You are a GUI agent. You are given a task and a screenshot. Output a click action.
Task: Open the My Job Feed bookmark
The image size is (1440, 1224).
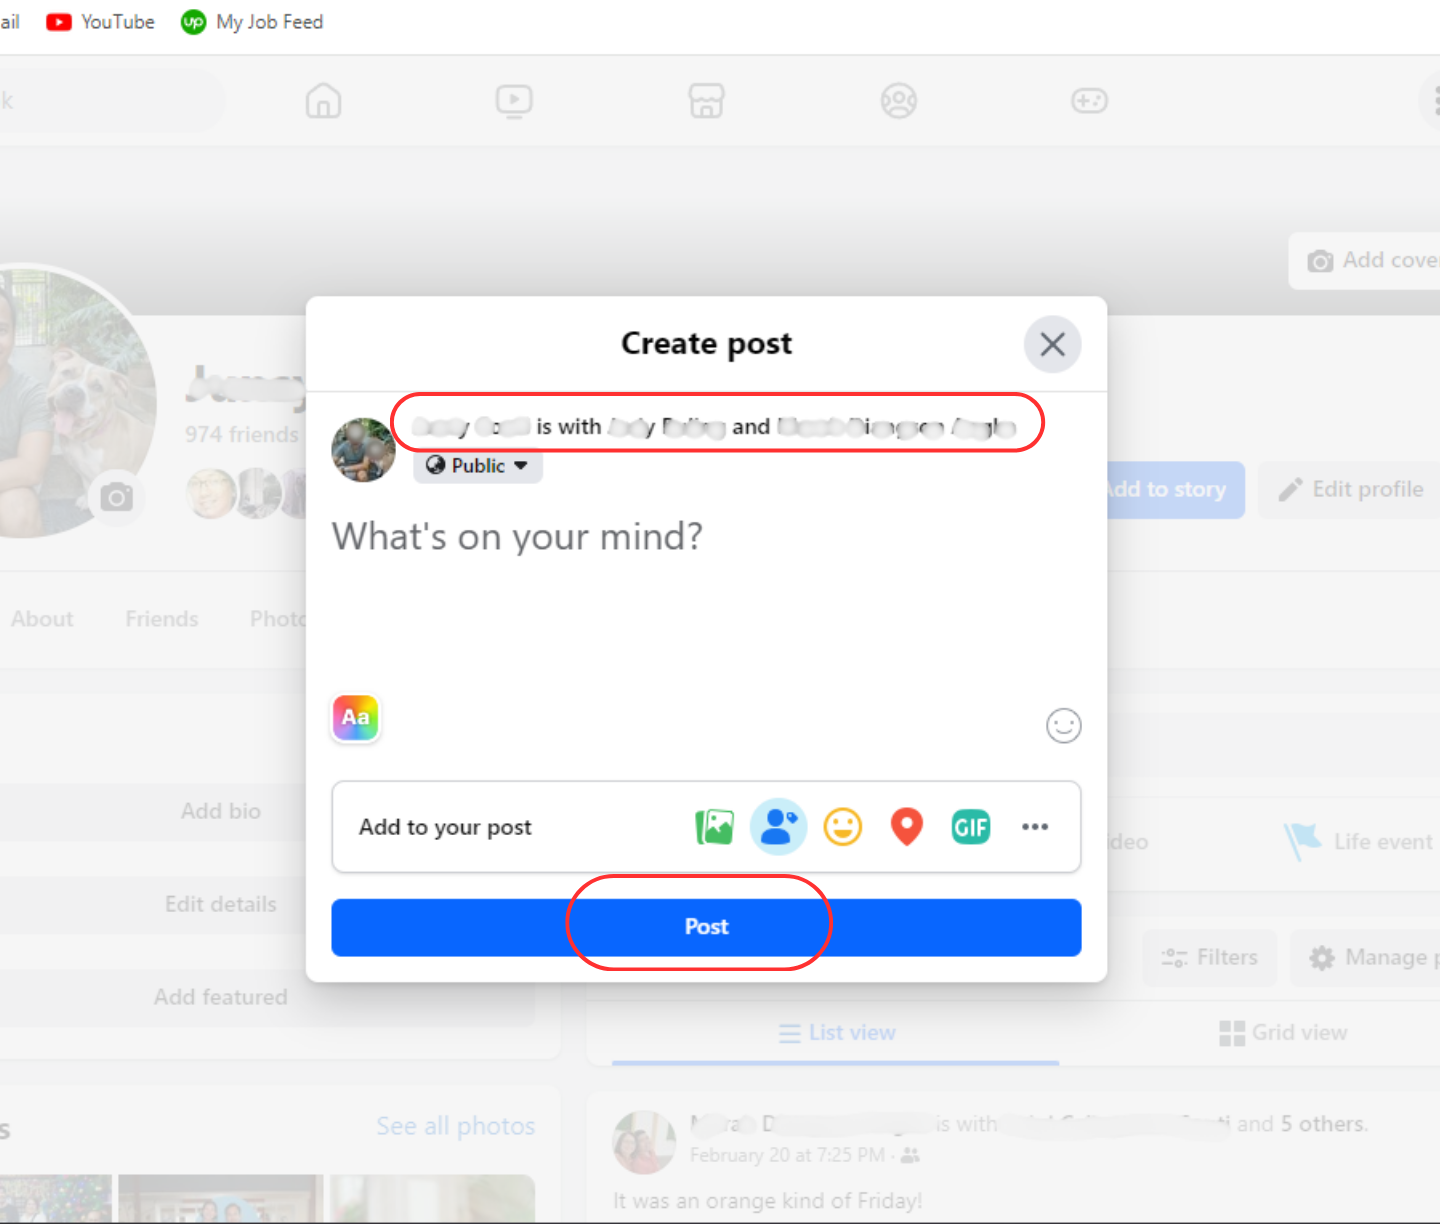click(252, 22)
